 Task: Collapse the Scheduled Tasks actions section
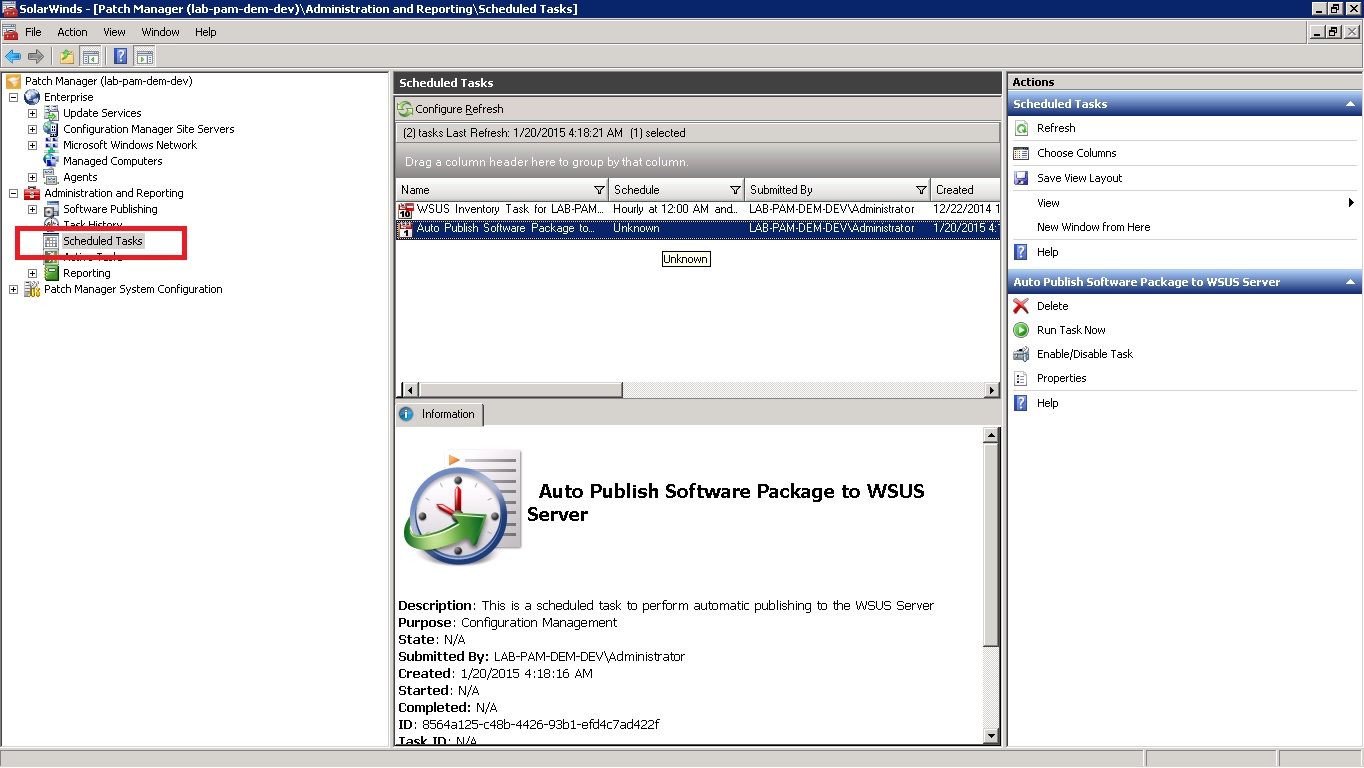click(x=1350, y=104)
